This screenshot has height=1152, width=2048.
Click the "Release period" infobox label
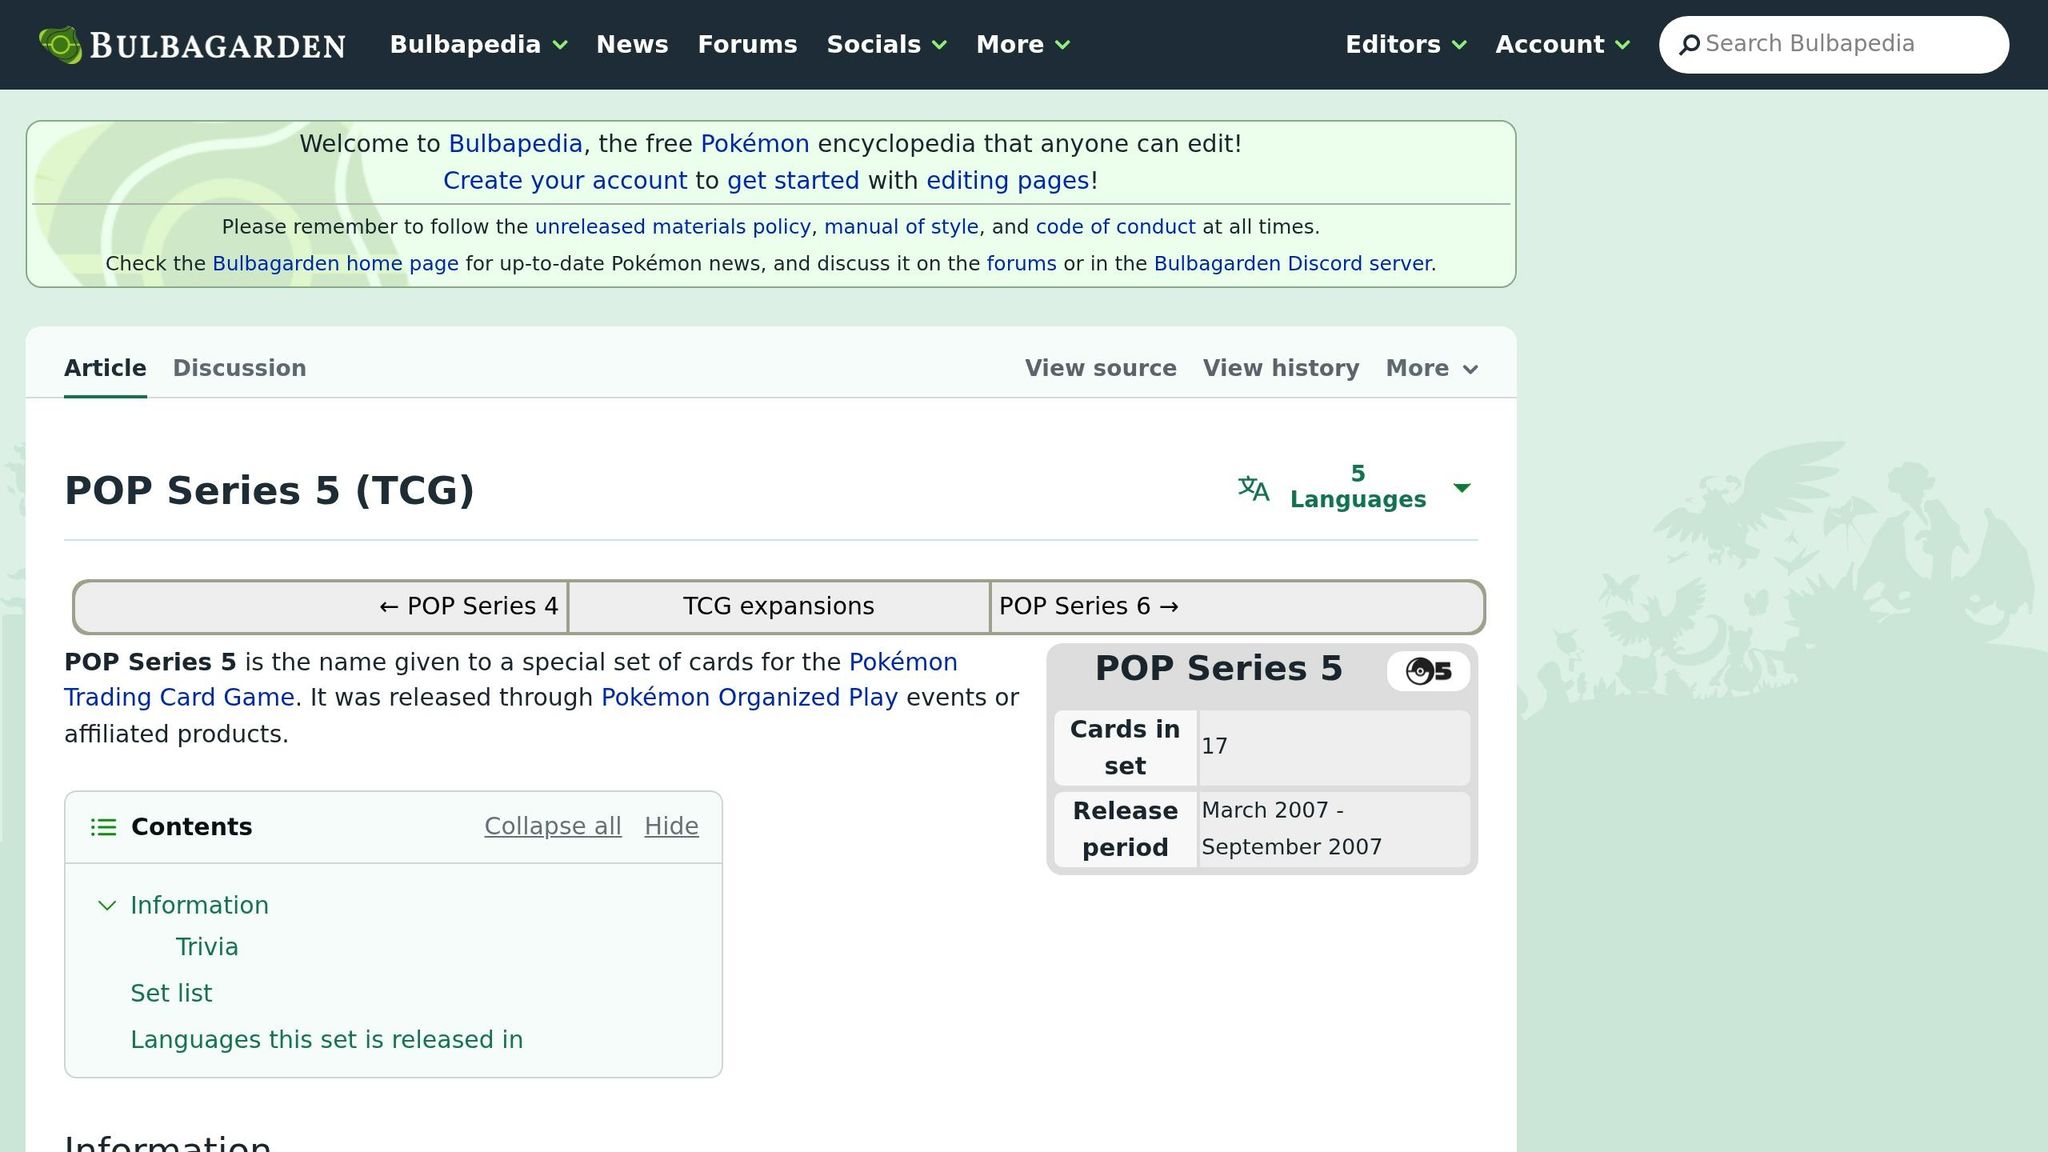point(1125,829)
